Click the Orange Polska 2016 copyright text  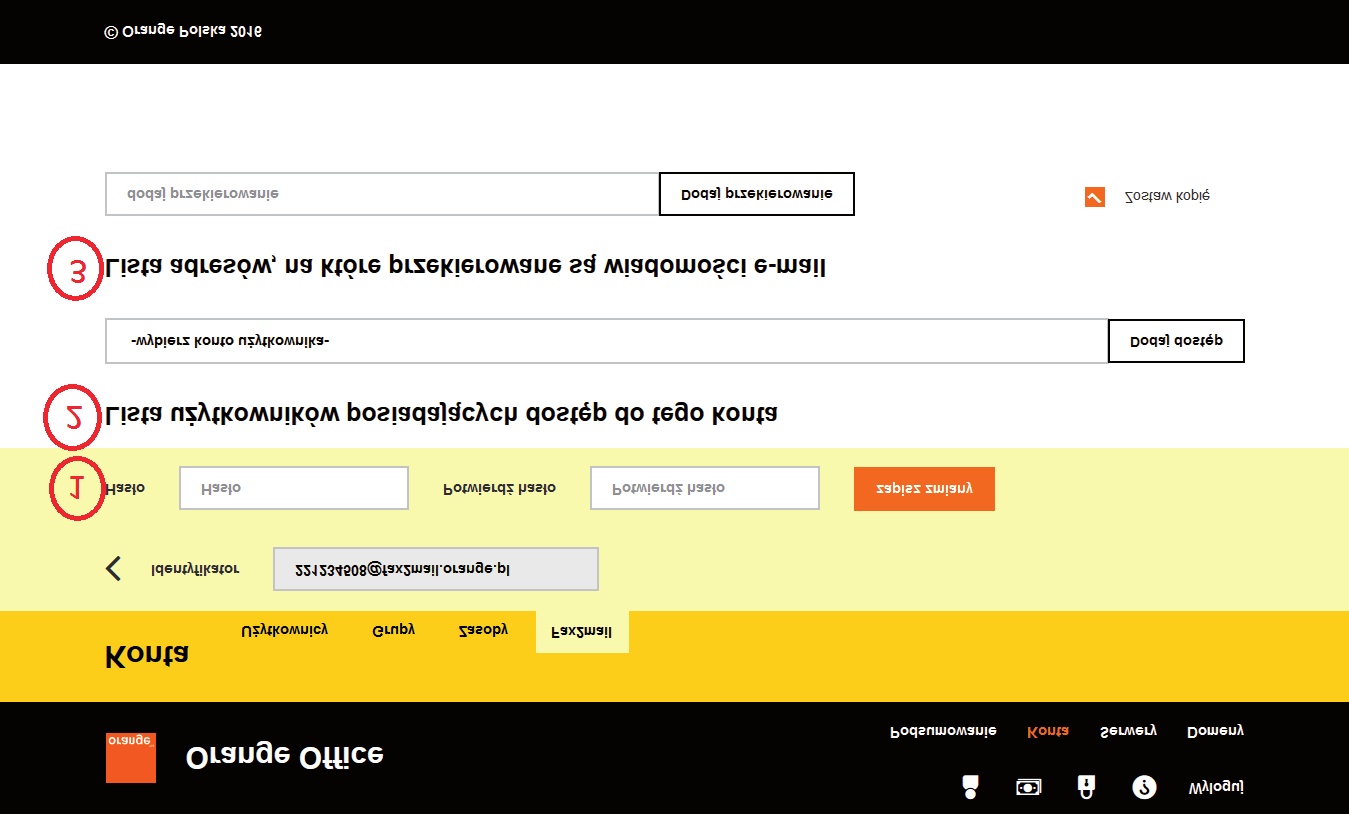pos(183,31)
